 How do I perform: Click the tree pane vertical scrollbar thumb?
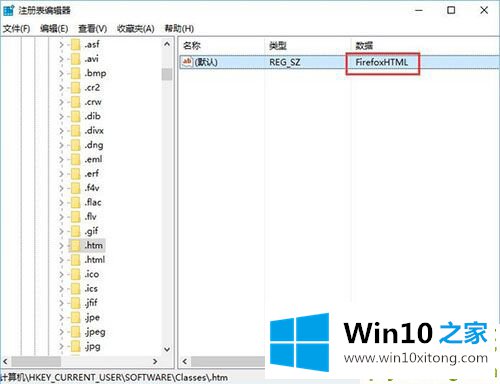coord(167,74)
